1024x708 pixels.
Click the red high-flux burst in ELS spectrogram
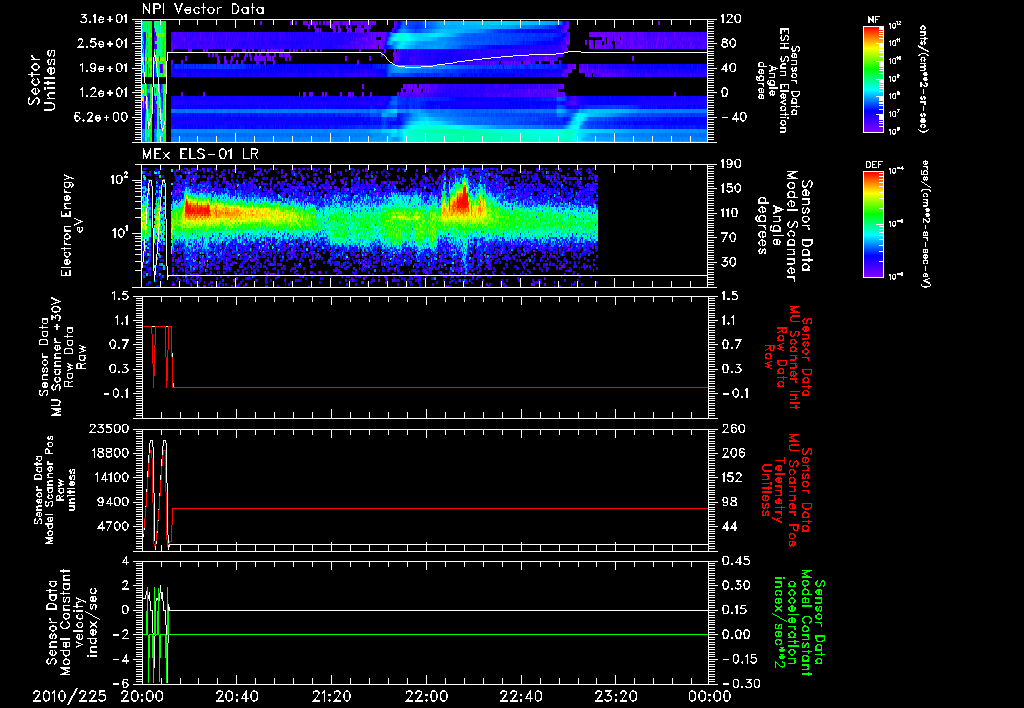(460, 199)
